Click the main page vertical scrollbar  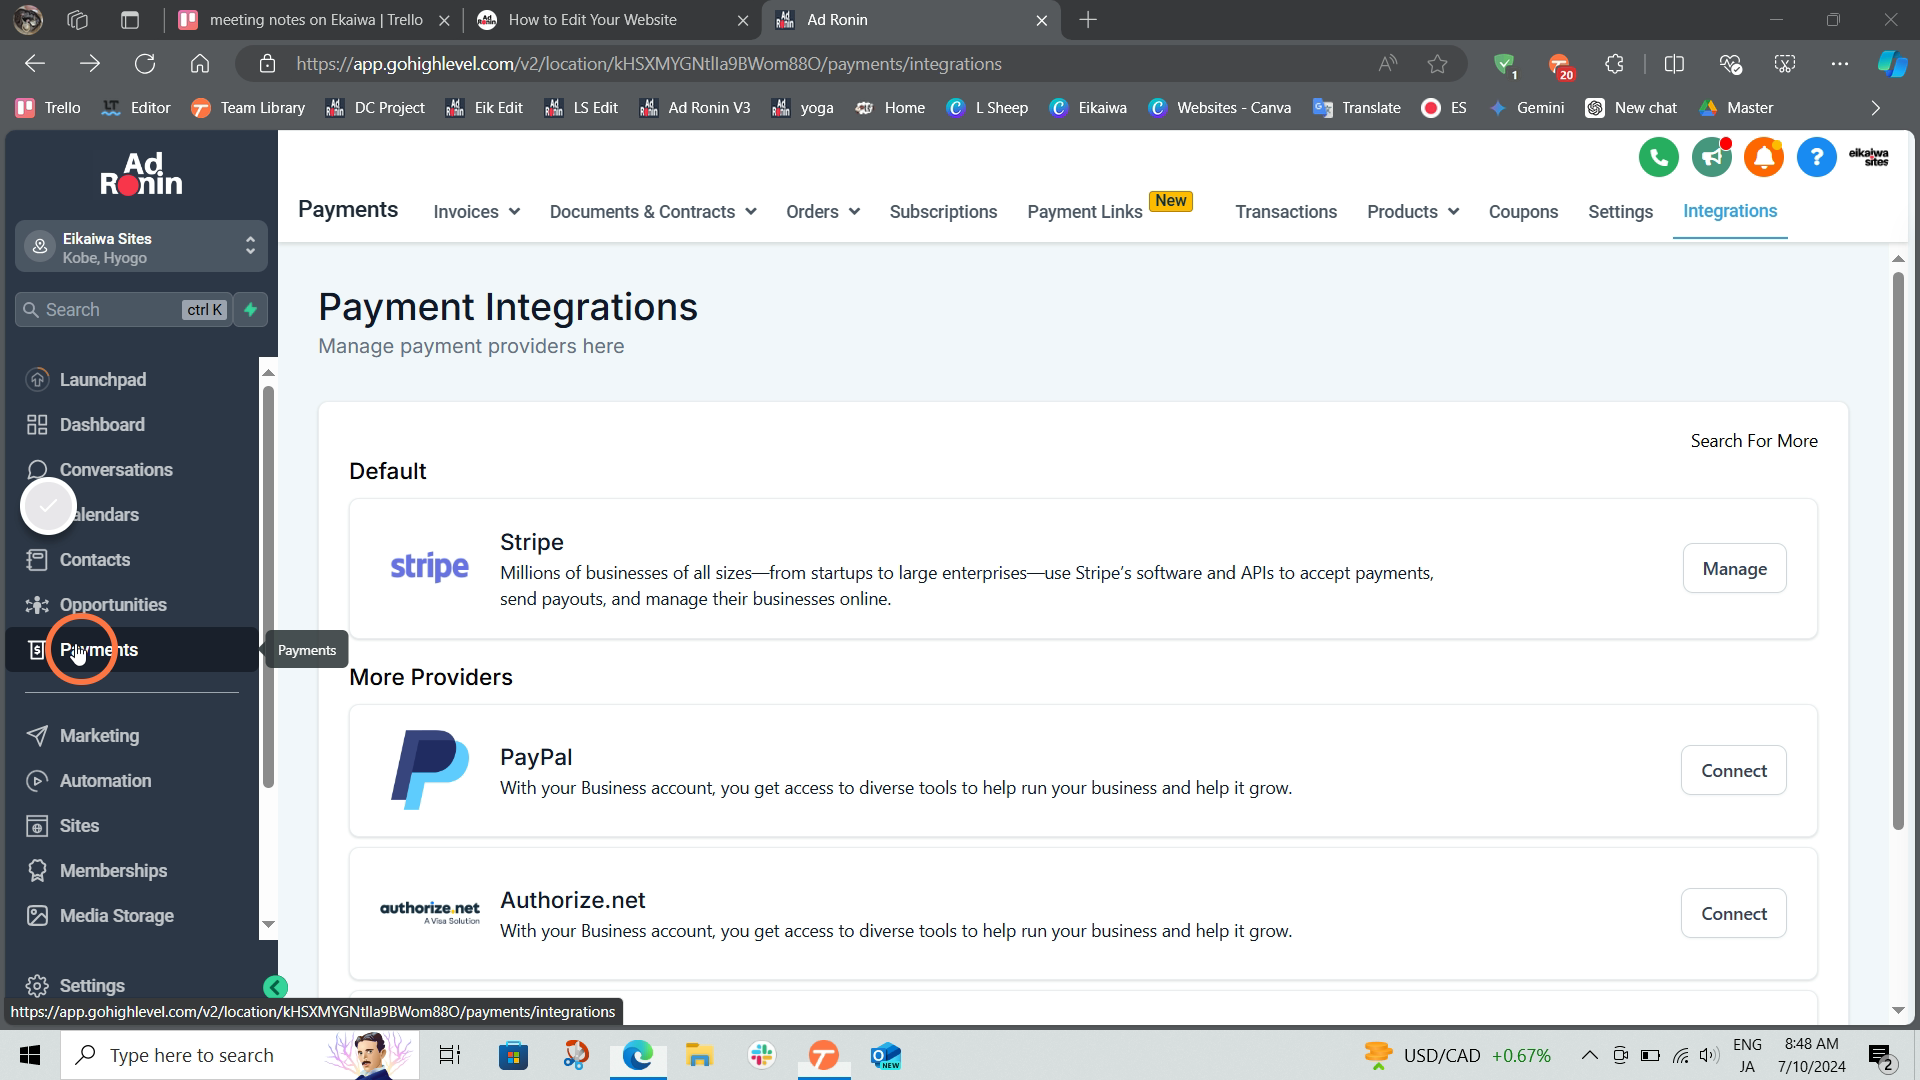click(x=1898, y=550)
